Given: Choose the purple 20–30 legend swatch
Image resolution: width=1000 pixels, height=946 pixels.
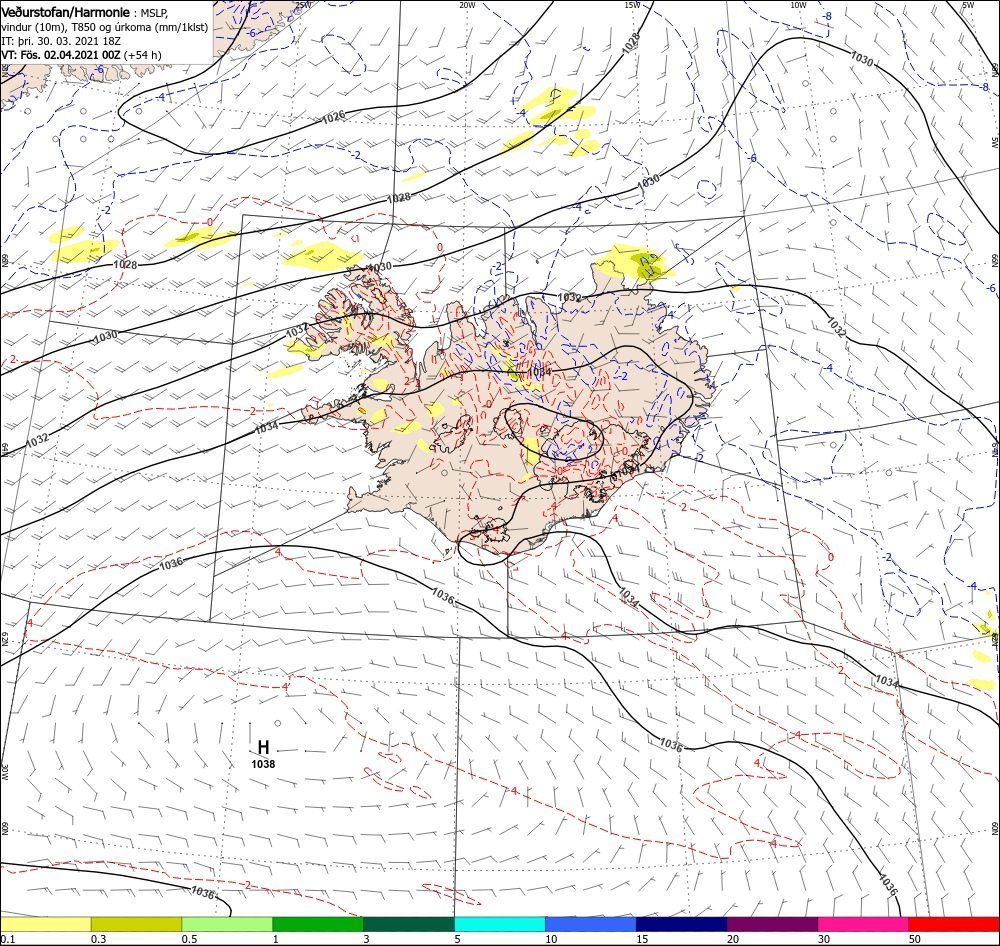Looking at the screenshot, I should (x=772, y=924).
